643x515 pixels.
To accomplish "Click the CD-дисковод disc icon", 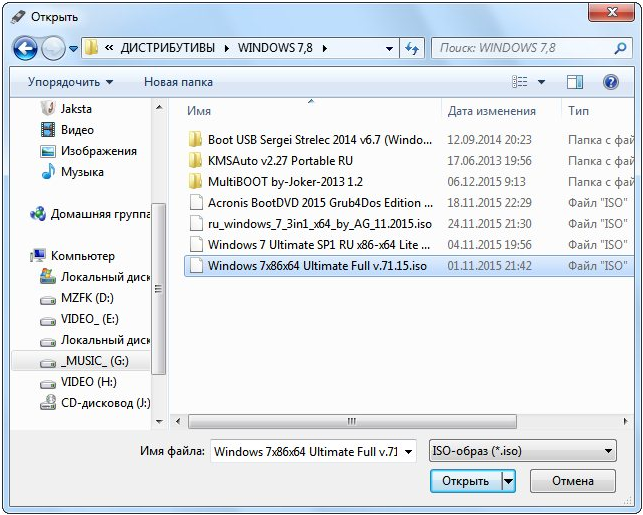I will [48, 402].
